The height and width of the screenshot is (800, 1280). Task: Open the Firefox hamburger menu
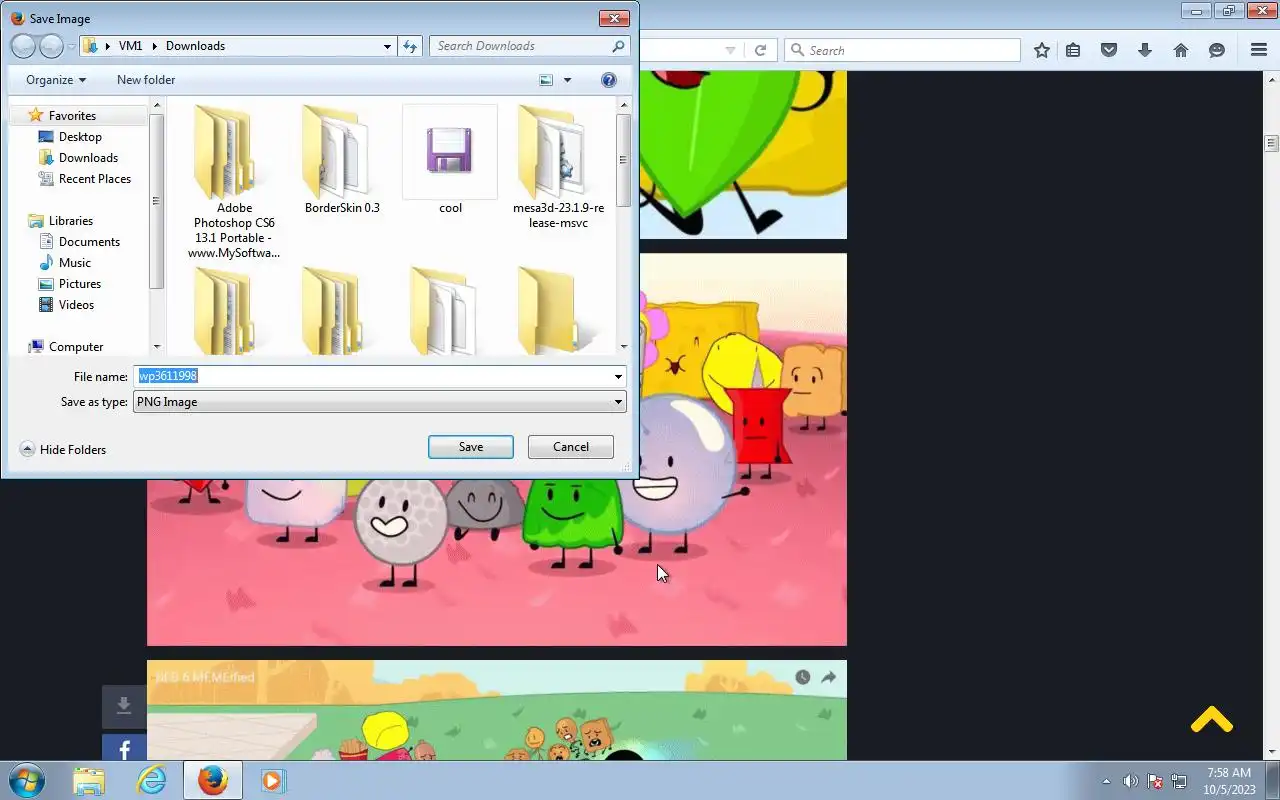pyautogui.click(x=1259, y=50)
